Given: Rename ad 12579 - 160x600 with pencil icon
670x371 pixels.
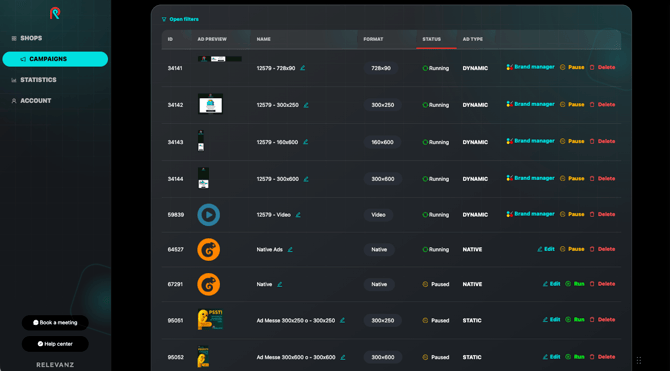Looking at the screenshot, I should [306, 142].
